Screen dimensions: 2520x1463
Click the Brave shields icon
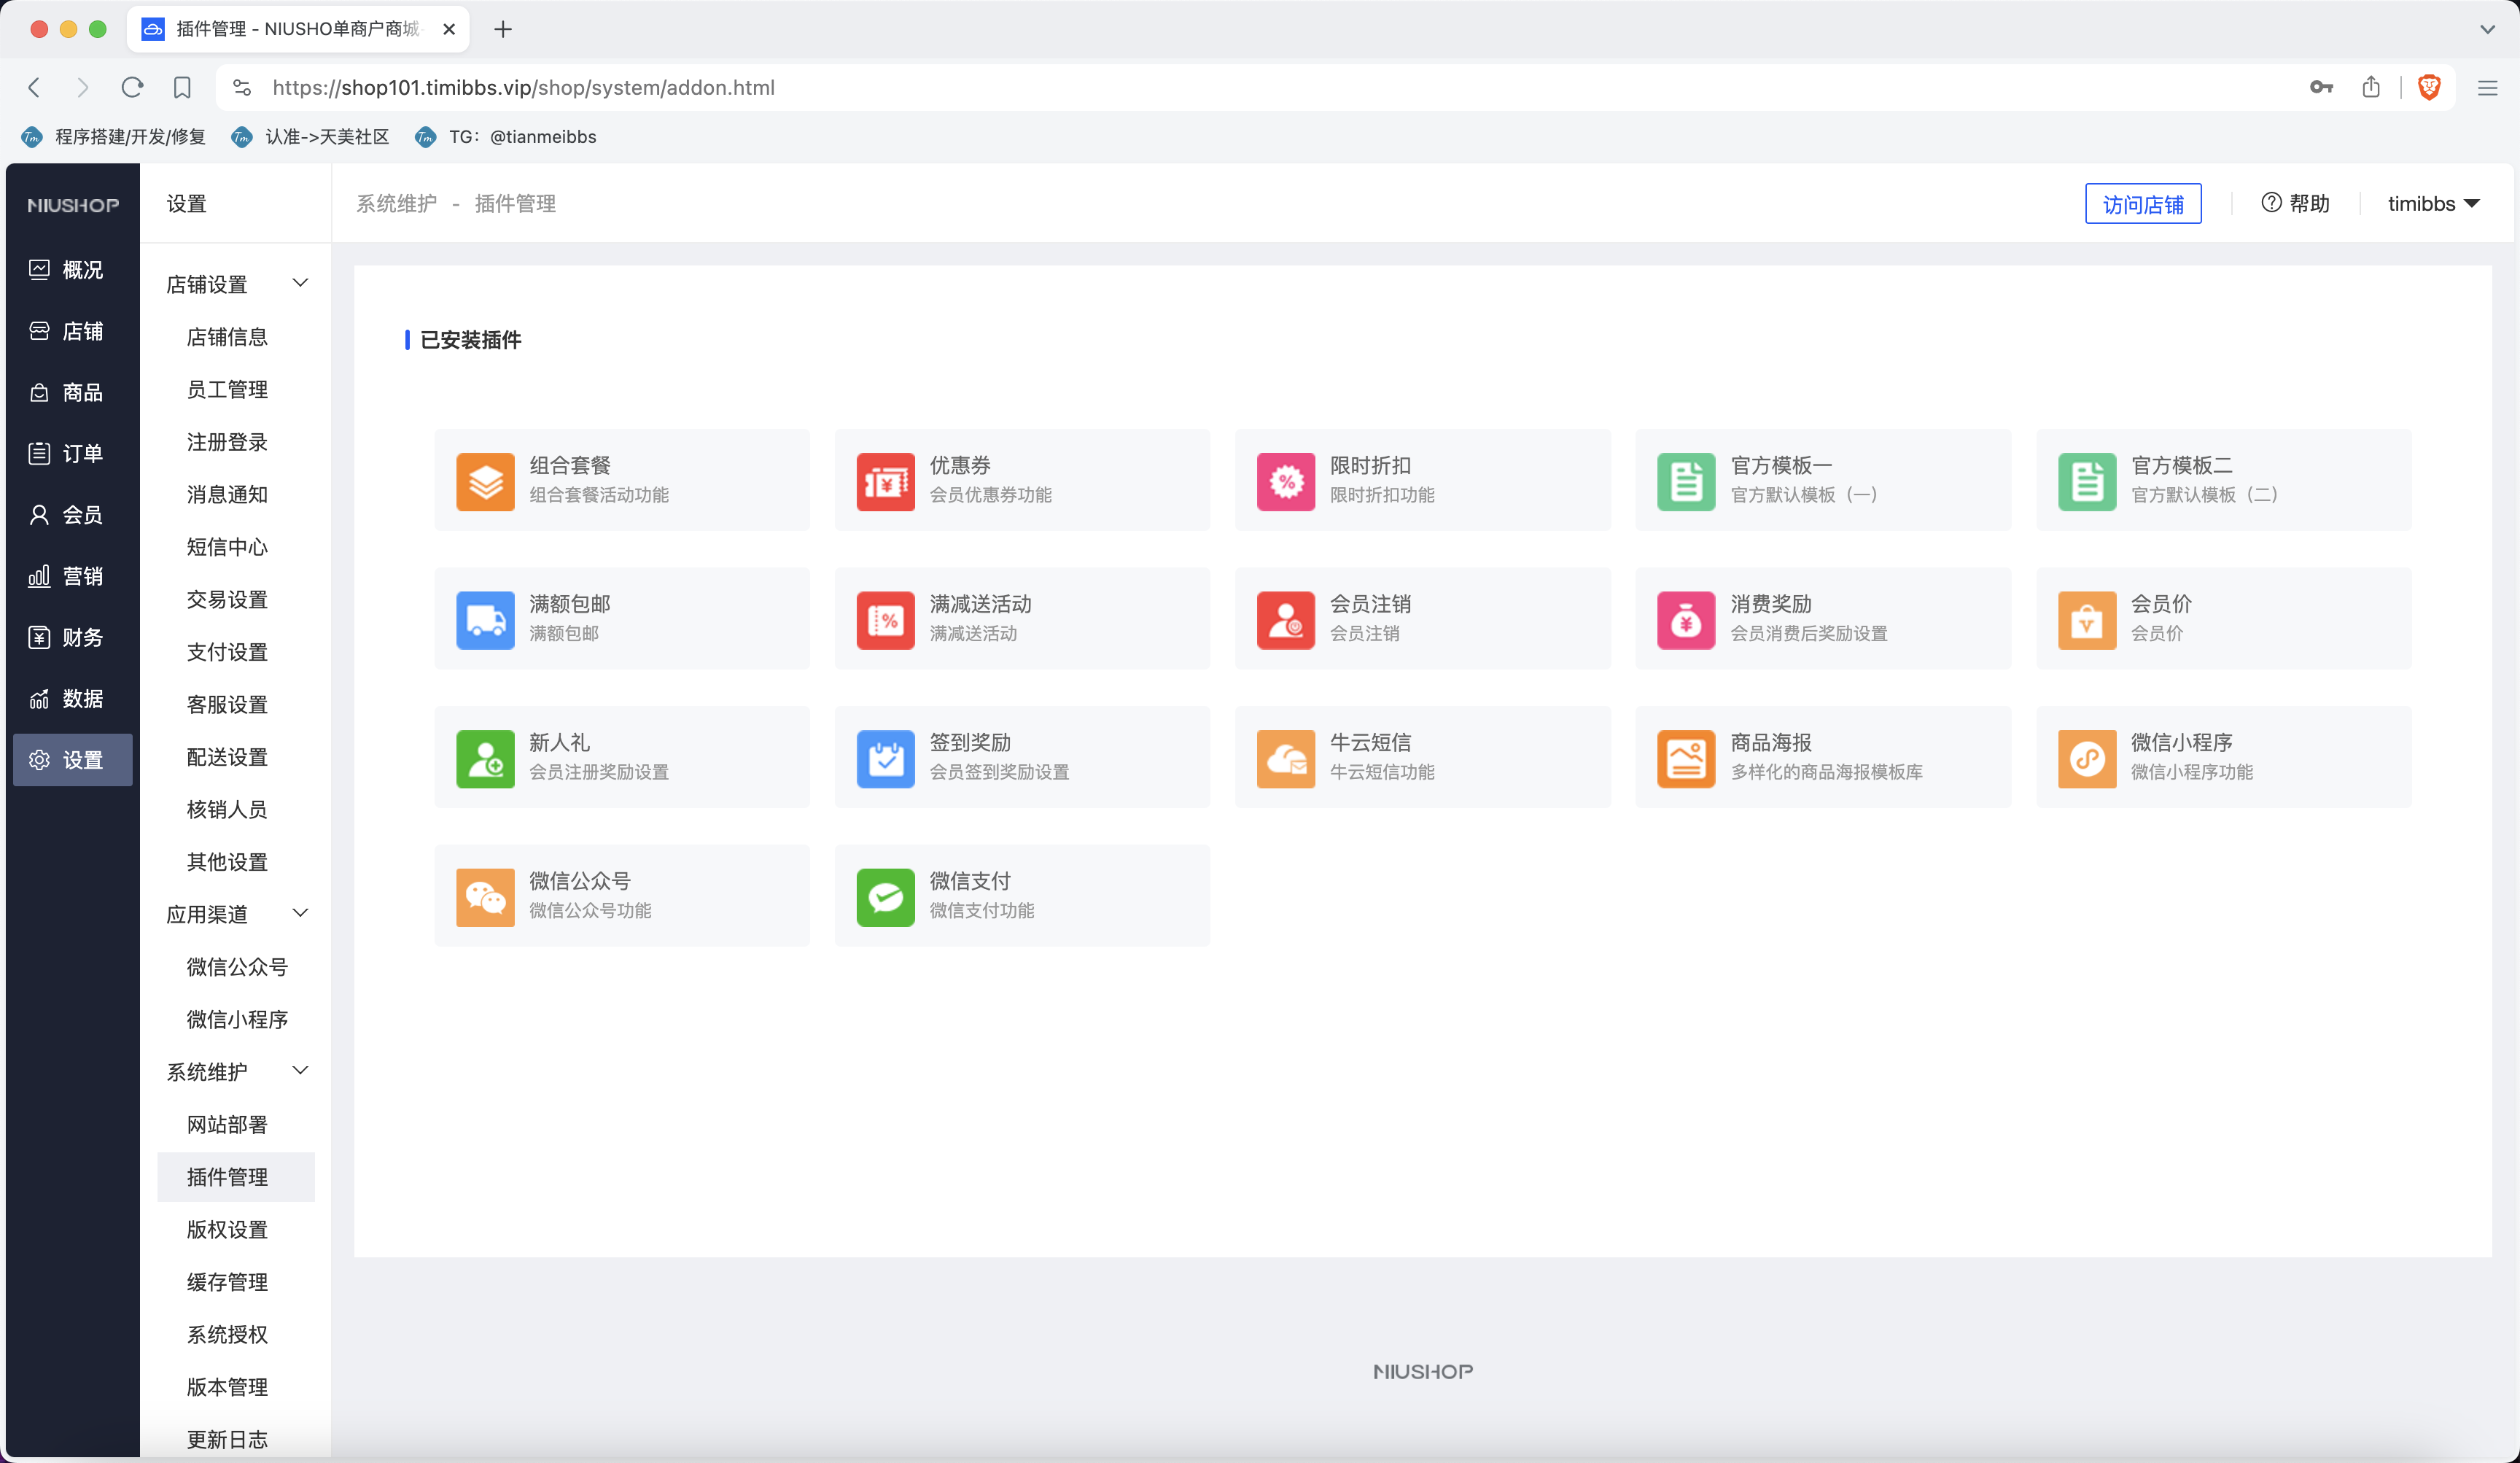pyautogui.click(x=2428, y=87)
